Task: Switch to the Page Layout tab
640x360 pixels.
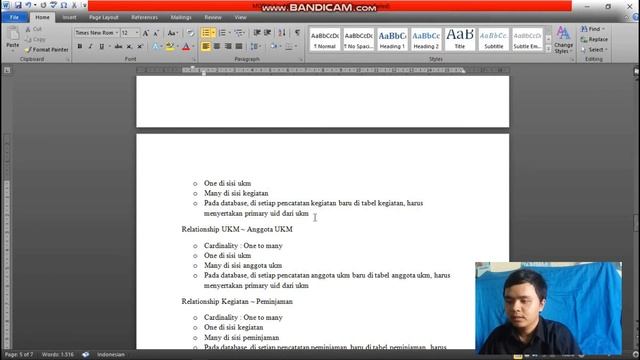Action: point(104,17)
